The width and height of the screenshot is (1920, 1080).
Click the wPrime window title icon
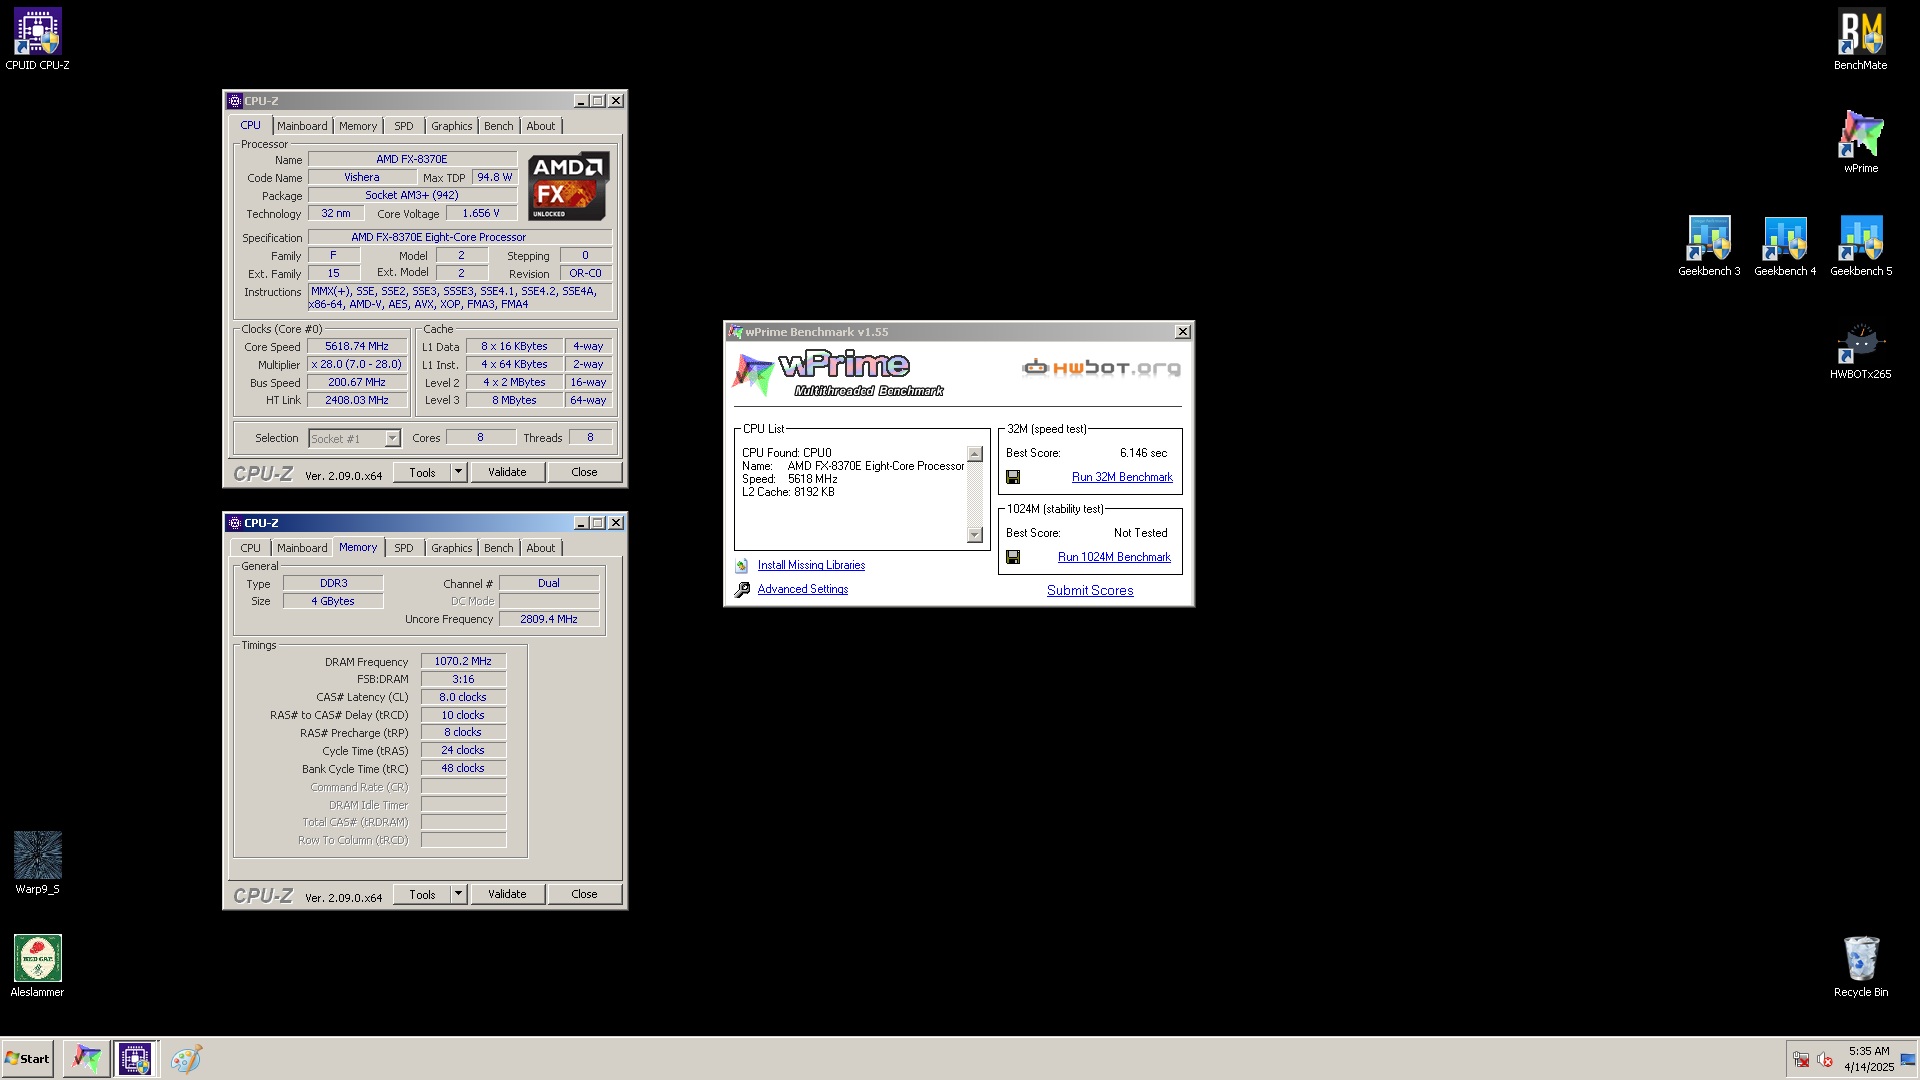[736, 332]
